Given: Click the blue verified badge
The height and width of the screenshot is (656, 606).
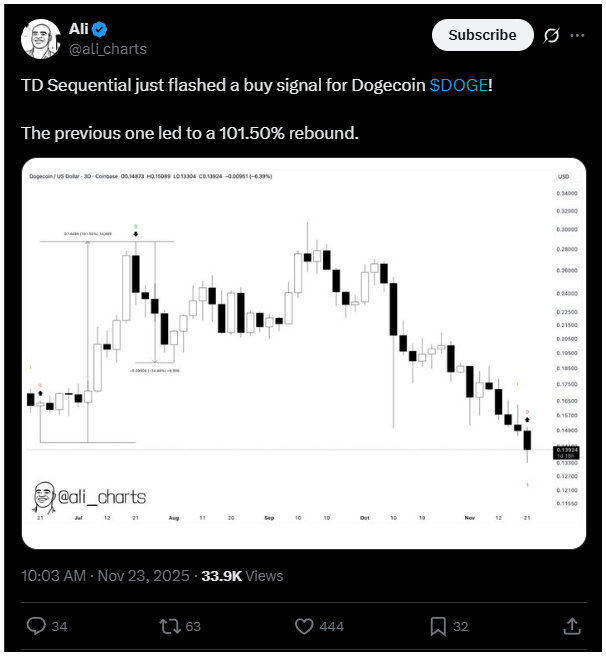Looking at the screenshot, I should (x=100, y=27).
